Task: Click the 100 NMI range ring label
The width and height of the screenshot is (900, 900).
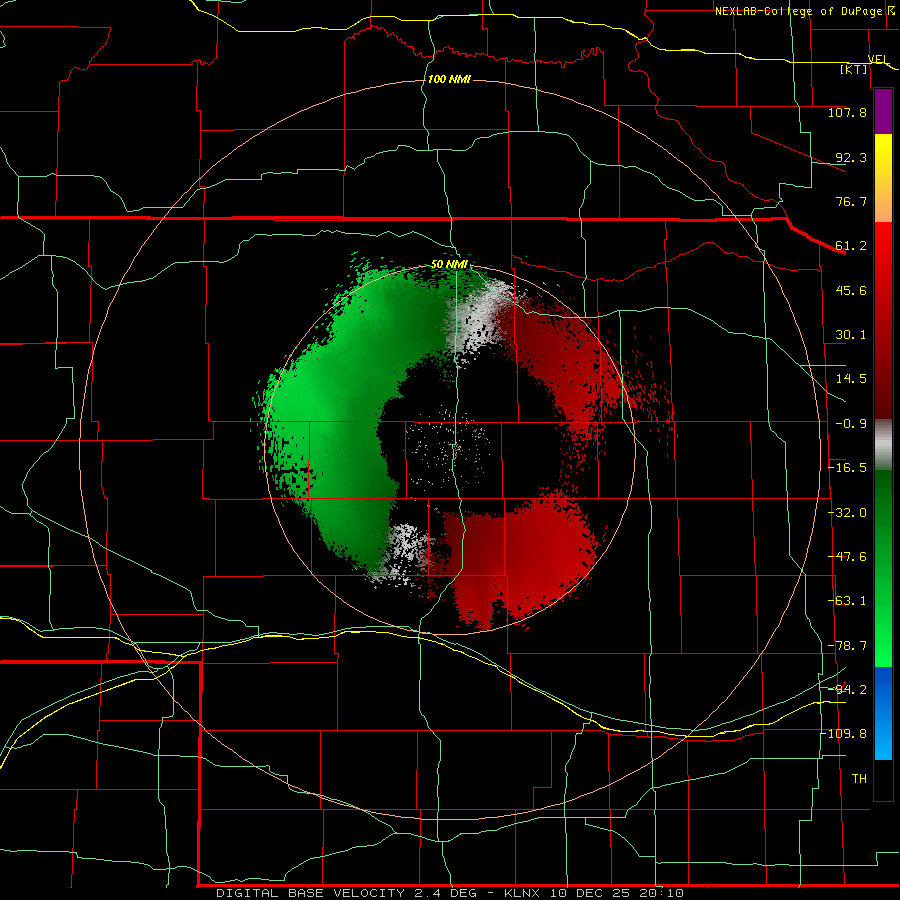Action: 449,79
